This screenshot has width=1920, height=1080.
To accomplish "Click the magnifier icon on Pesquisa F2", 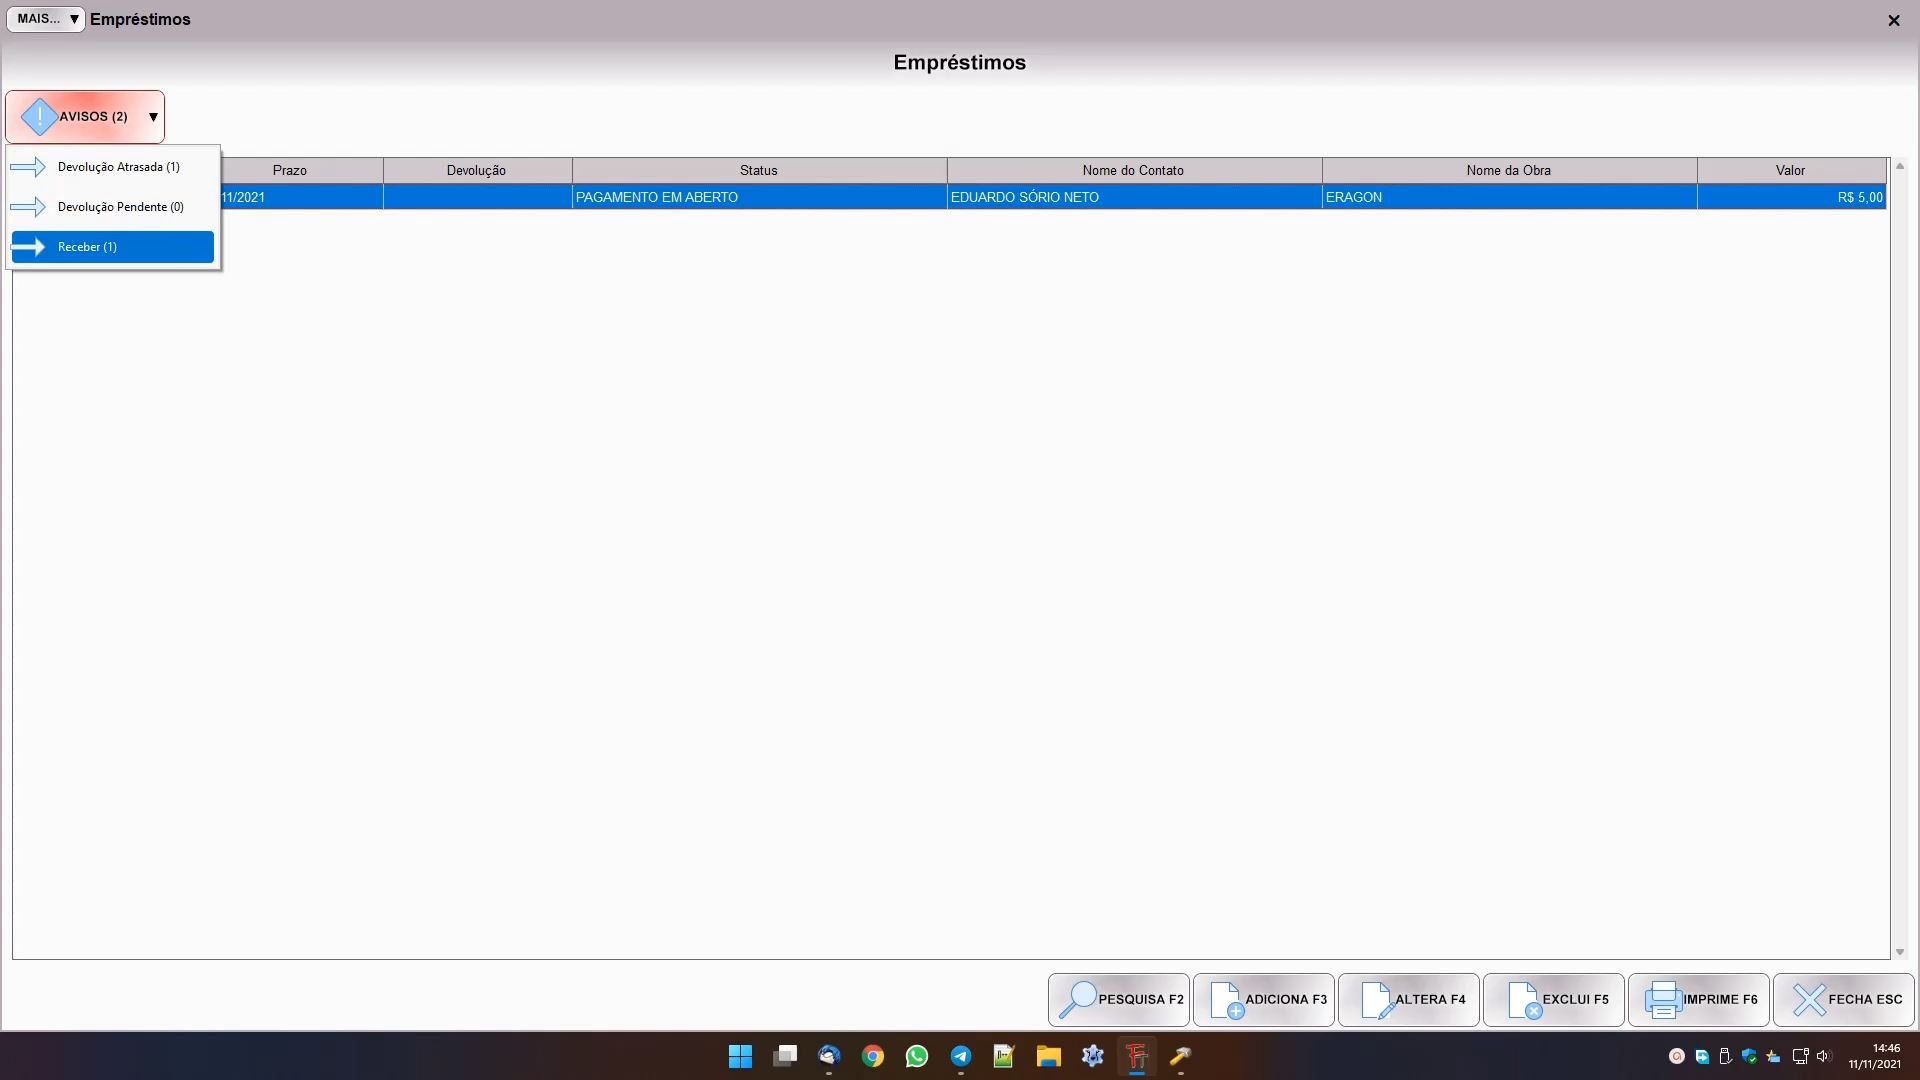I will 1077,999.
